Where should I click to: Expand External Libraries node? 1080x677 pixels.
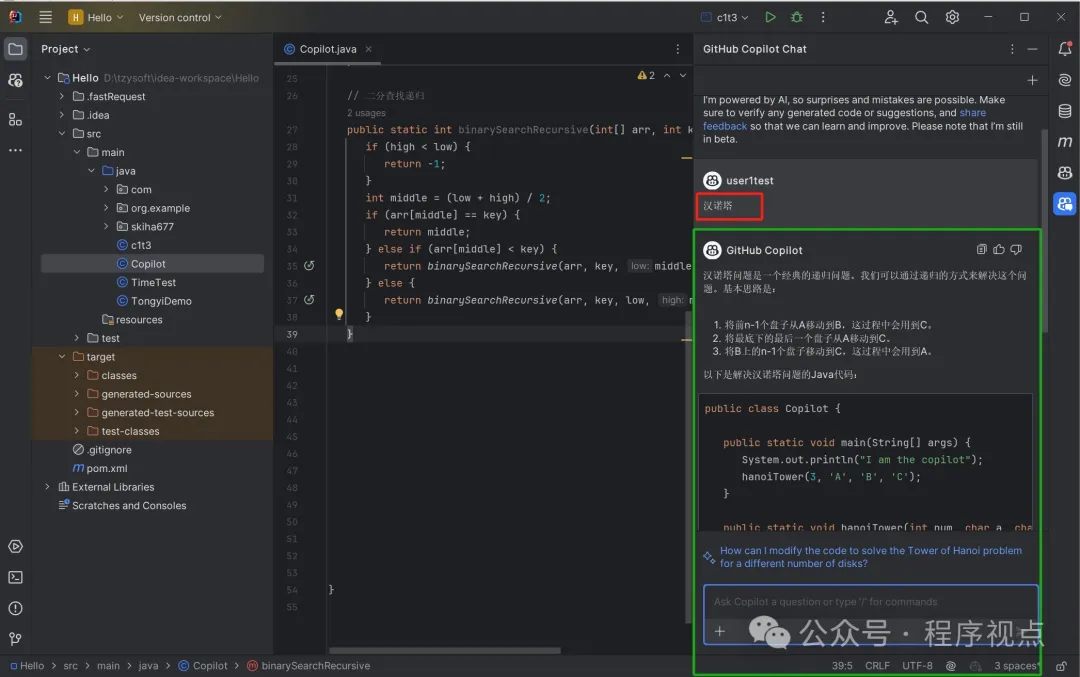[x=48, y=487]
